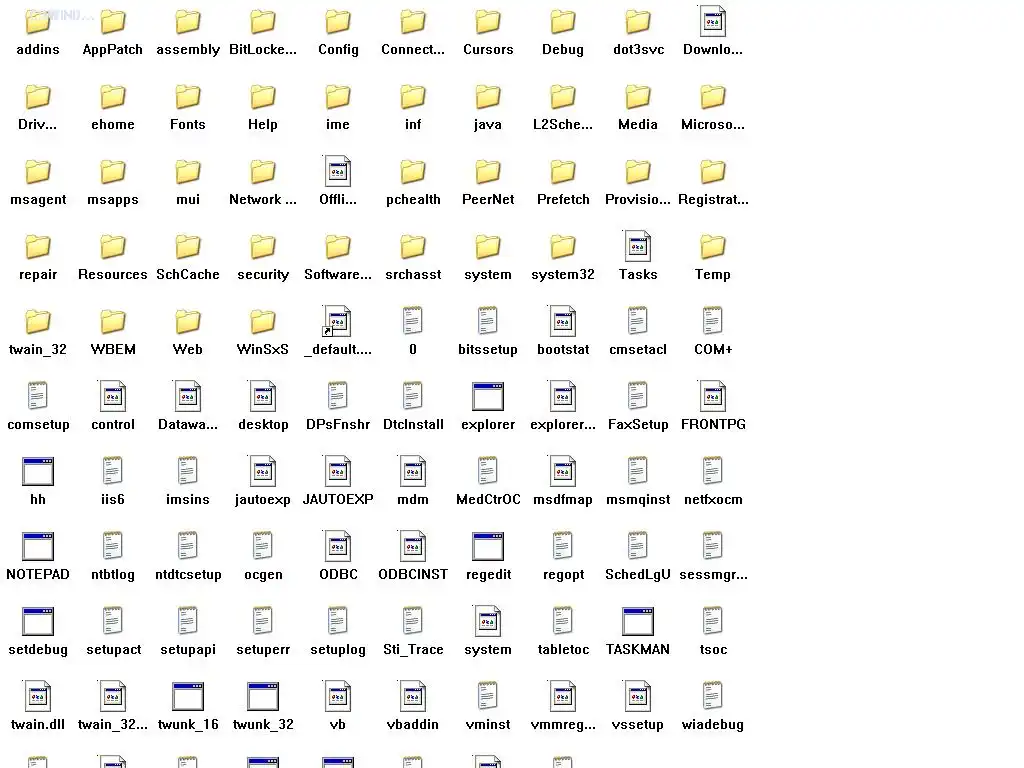Select the addins folder icon

[x=38, y=22]
